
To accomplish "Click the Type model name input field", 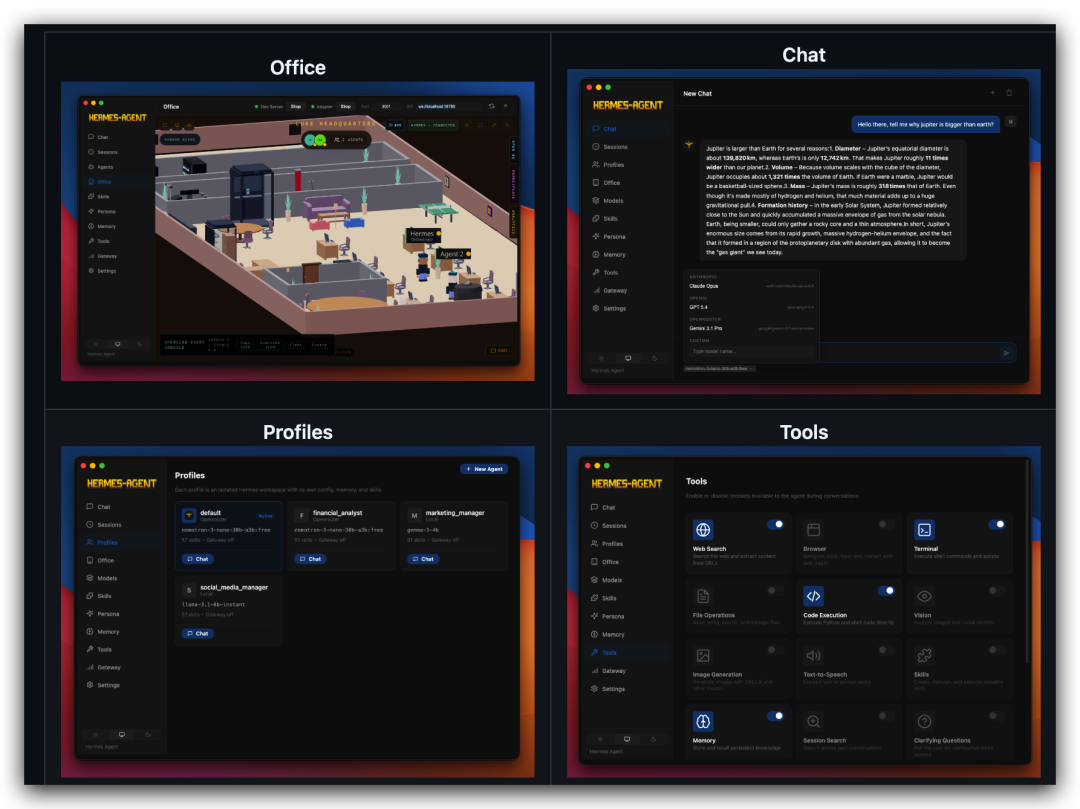I will point(750,351).
